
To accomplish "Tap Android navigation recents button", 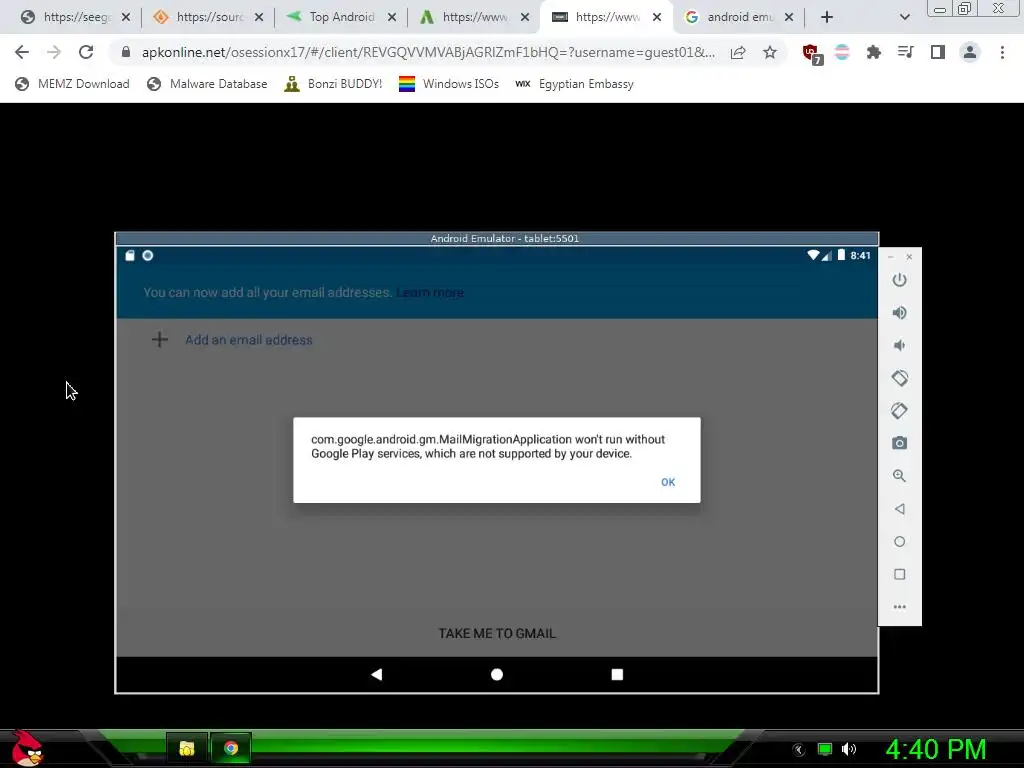I will tap(617, 674).
